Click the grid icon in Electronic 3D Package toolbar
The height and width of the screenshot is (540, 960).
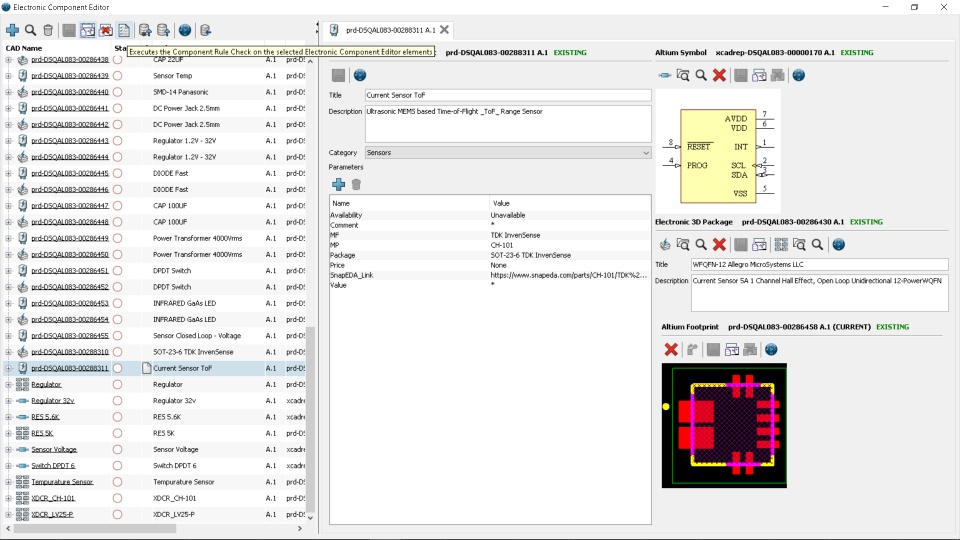(x=781, y=245)
